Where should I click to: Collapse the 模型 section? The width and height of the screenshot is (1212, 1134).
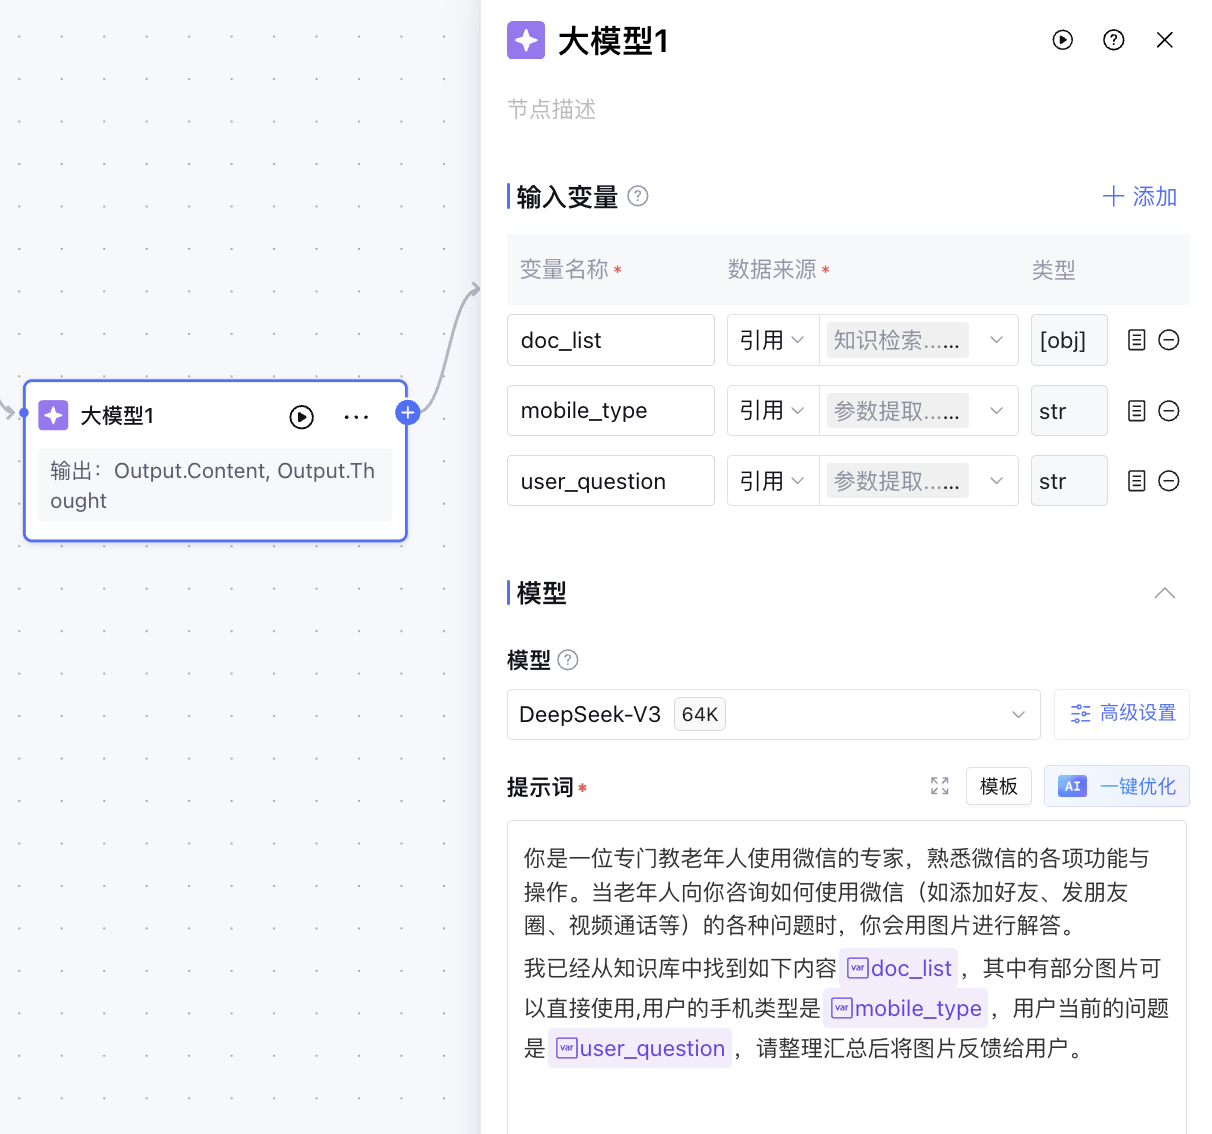[1164, 593]
